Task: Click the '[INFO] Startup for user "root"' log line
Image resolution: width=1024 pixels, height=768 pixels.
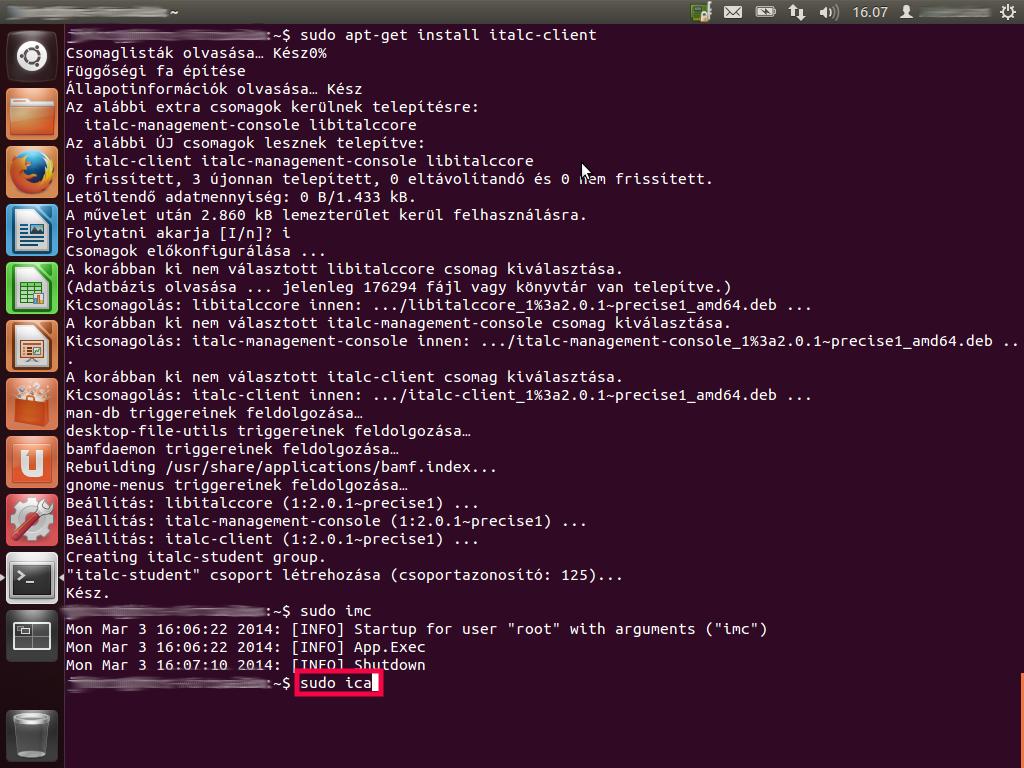Action: pos(417,630)
